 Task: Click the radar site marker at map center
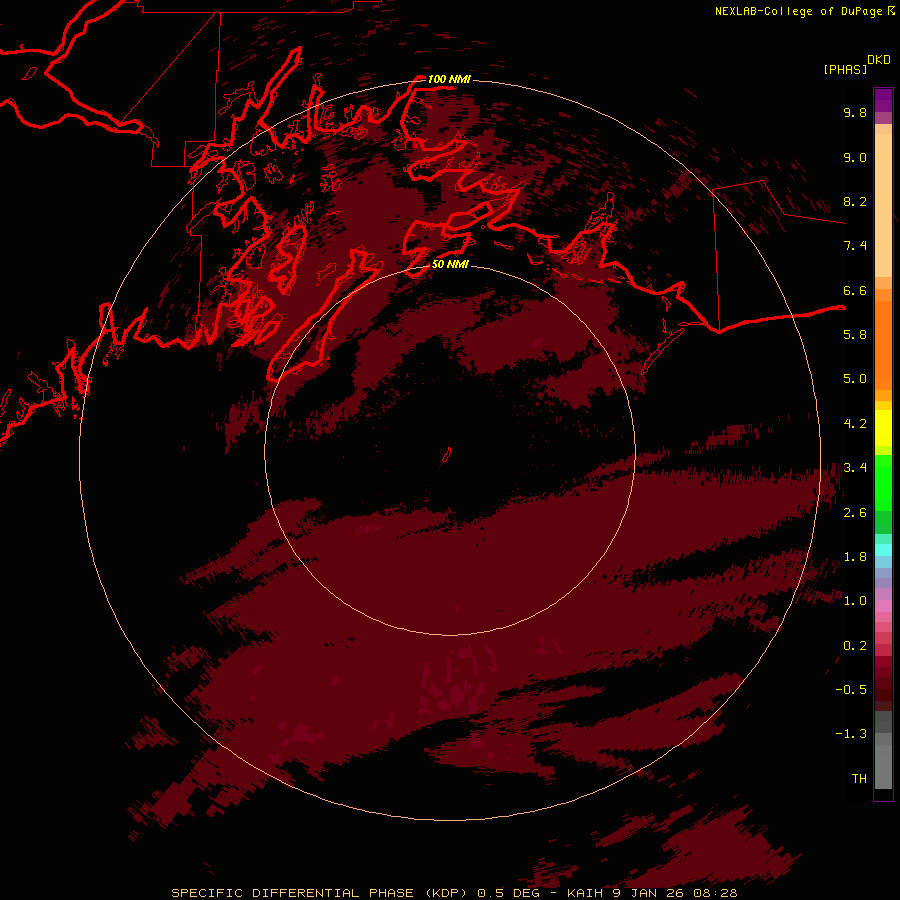(447, 455)
